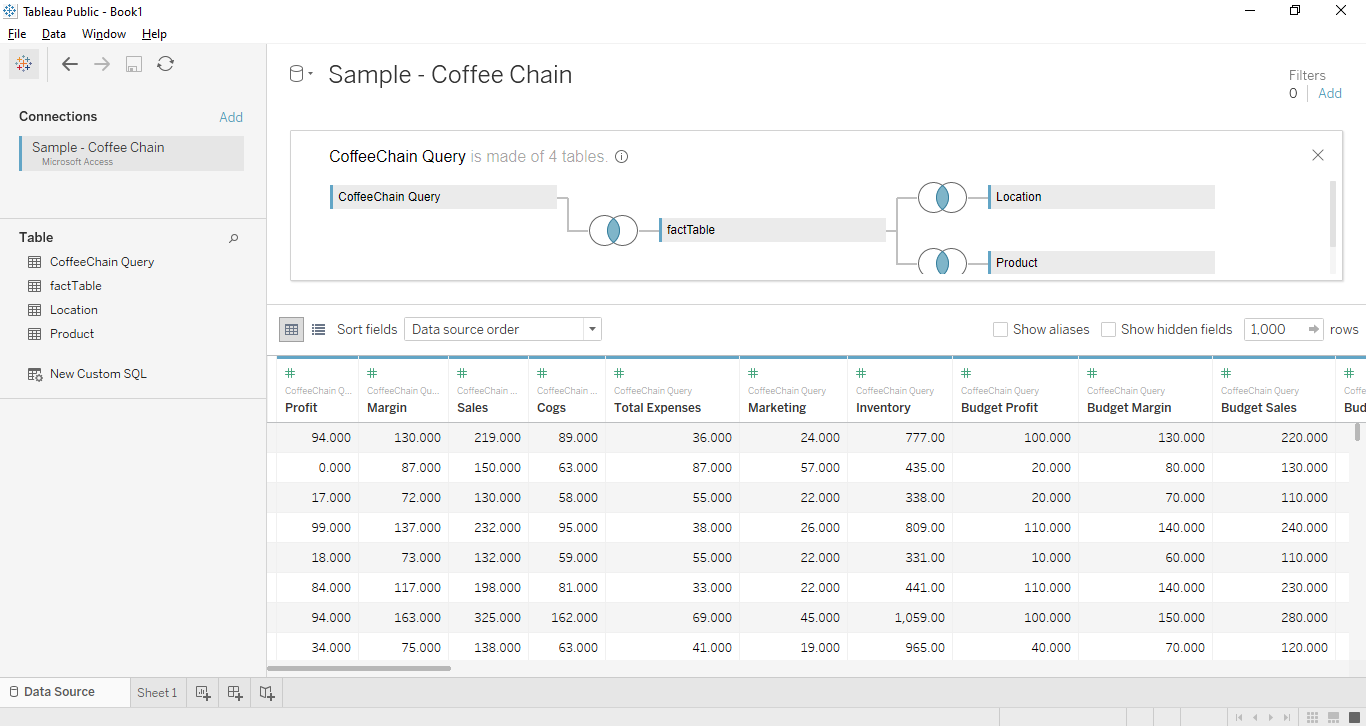Switch to metadata list view
This screenshot has width=1366, height=726.
point(319,329)
